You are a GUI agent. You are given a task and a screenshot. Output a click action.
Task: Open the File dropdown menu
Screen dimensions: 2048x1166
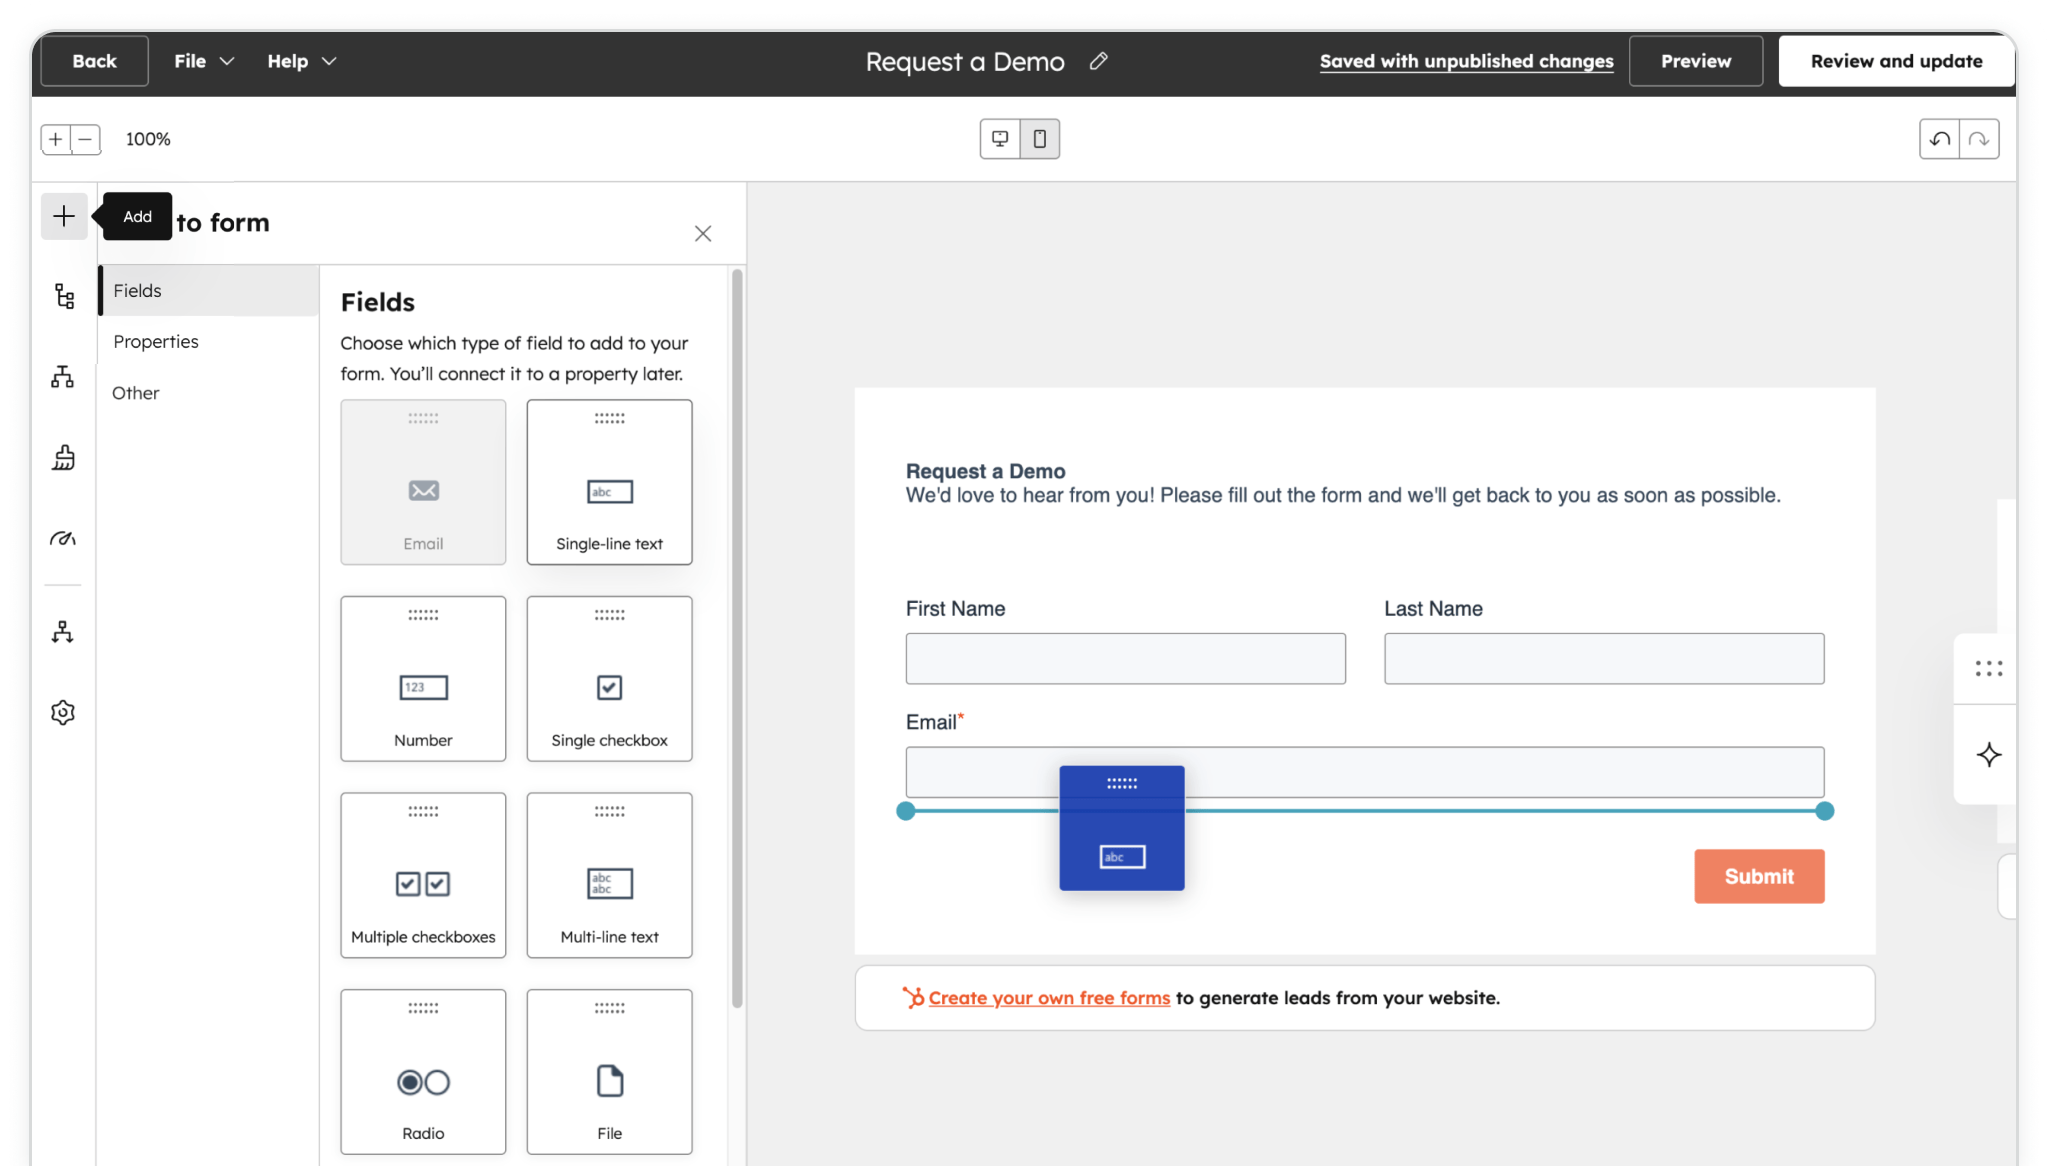pos(203,61)
